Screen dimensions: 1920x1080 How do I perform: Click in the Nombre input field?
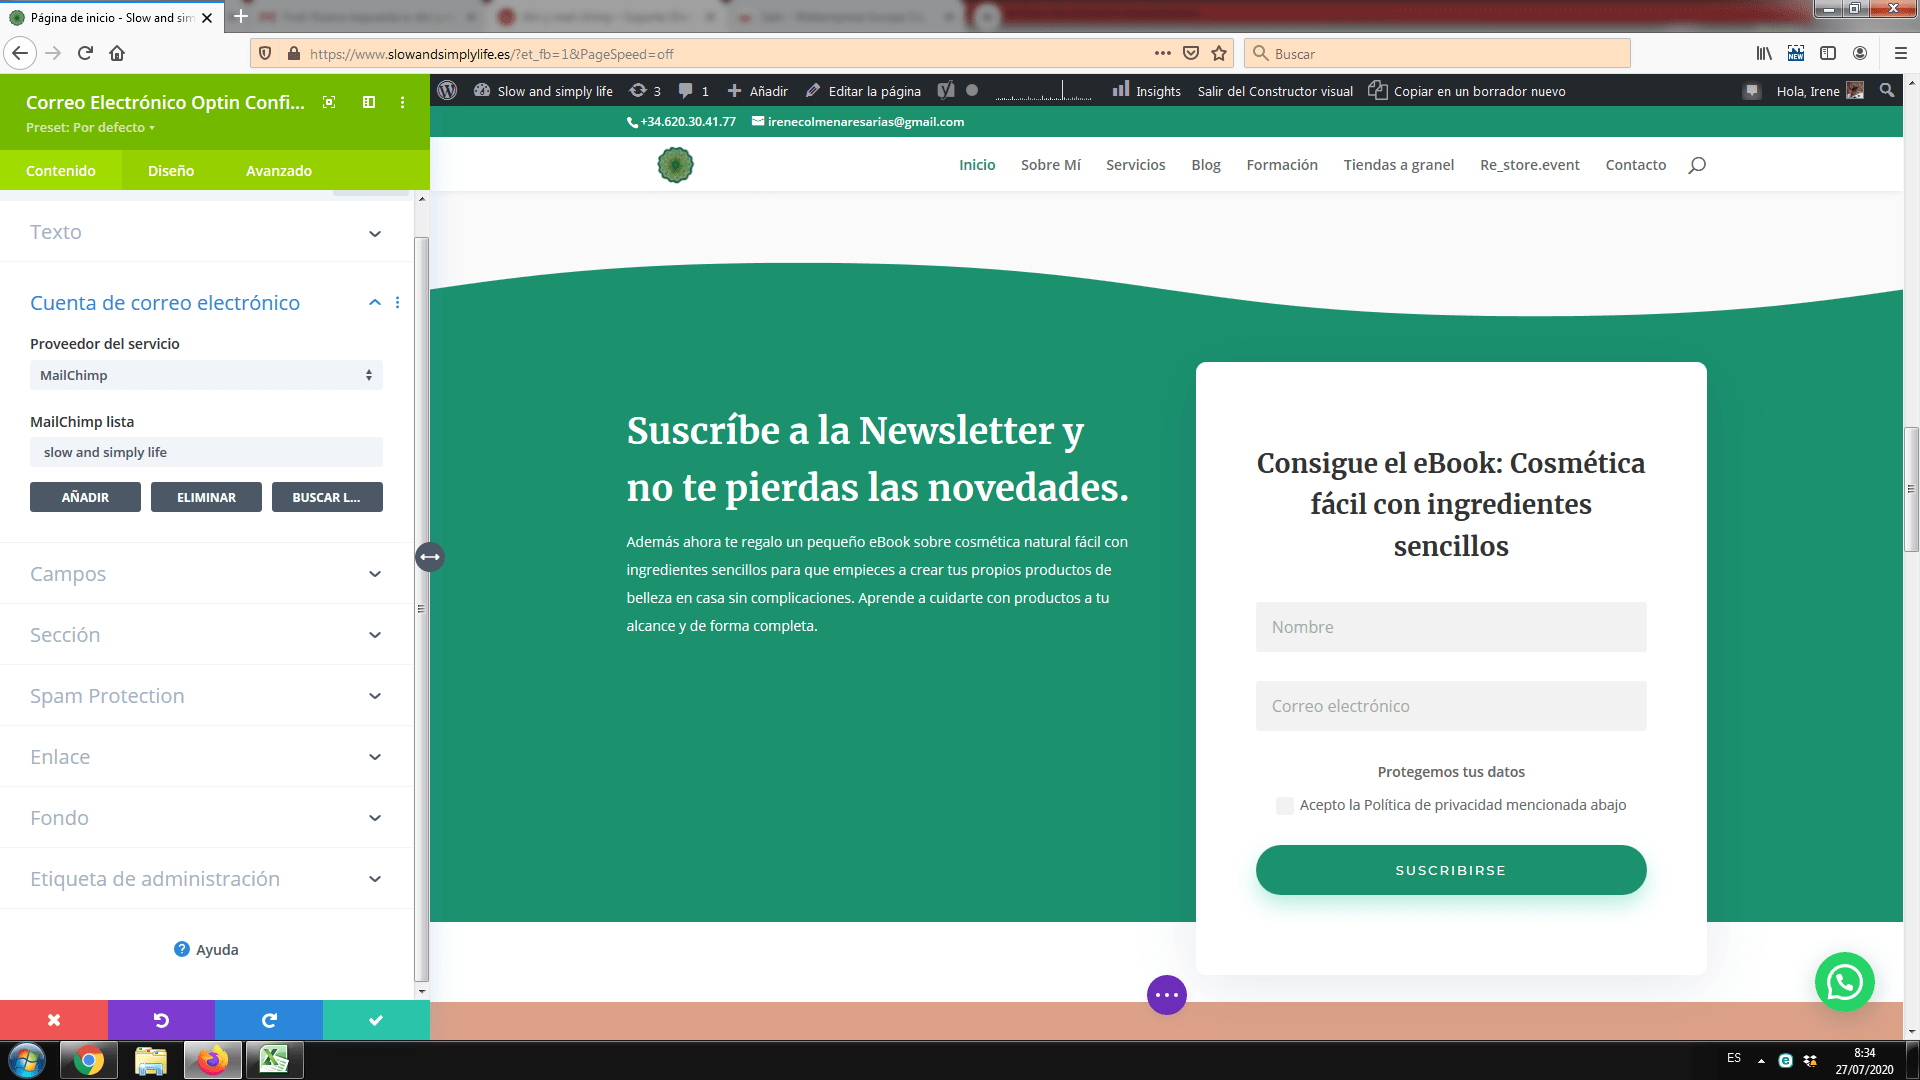(x=1451, y=627)
